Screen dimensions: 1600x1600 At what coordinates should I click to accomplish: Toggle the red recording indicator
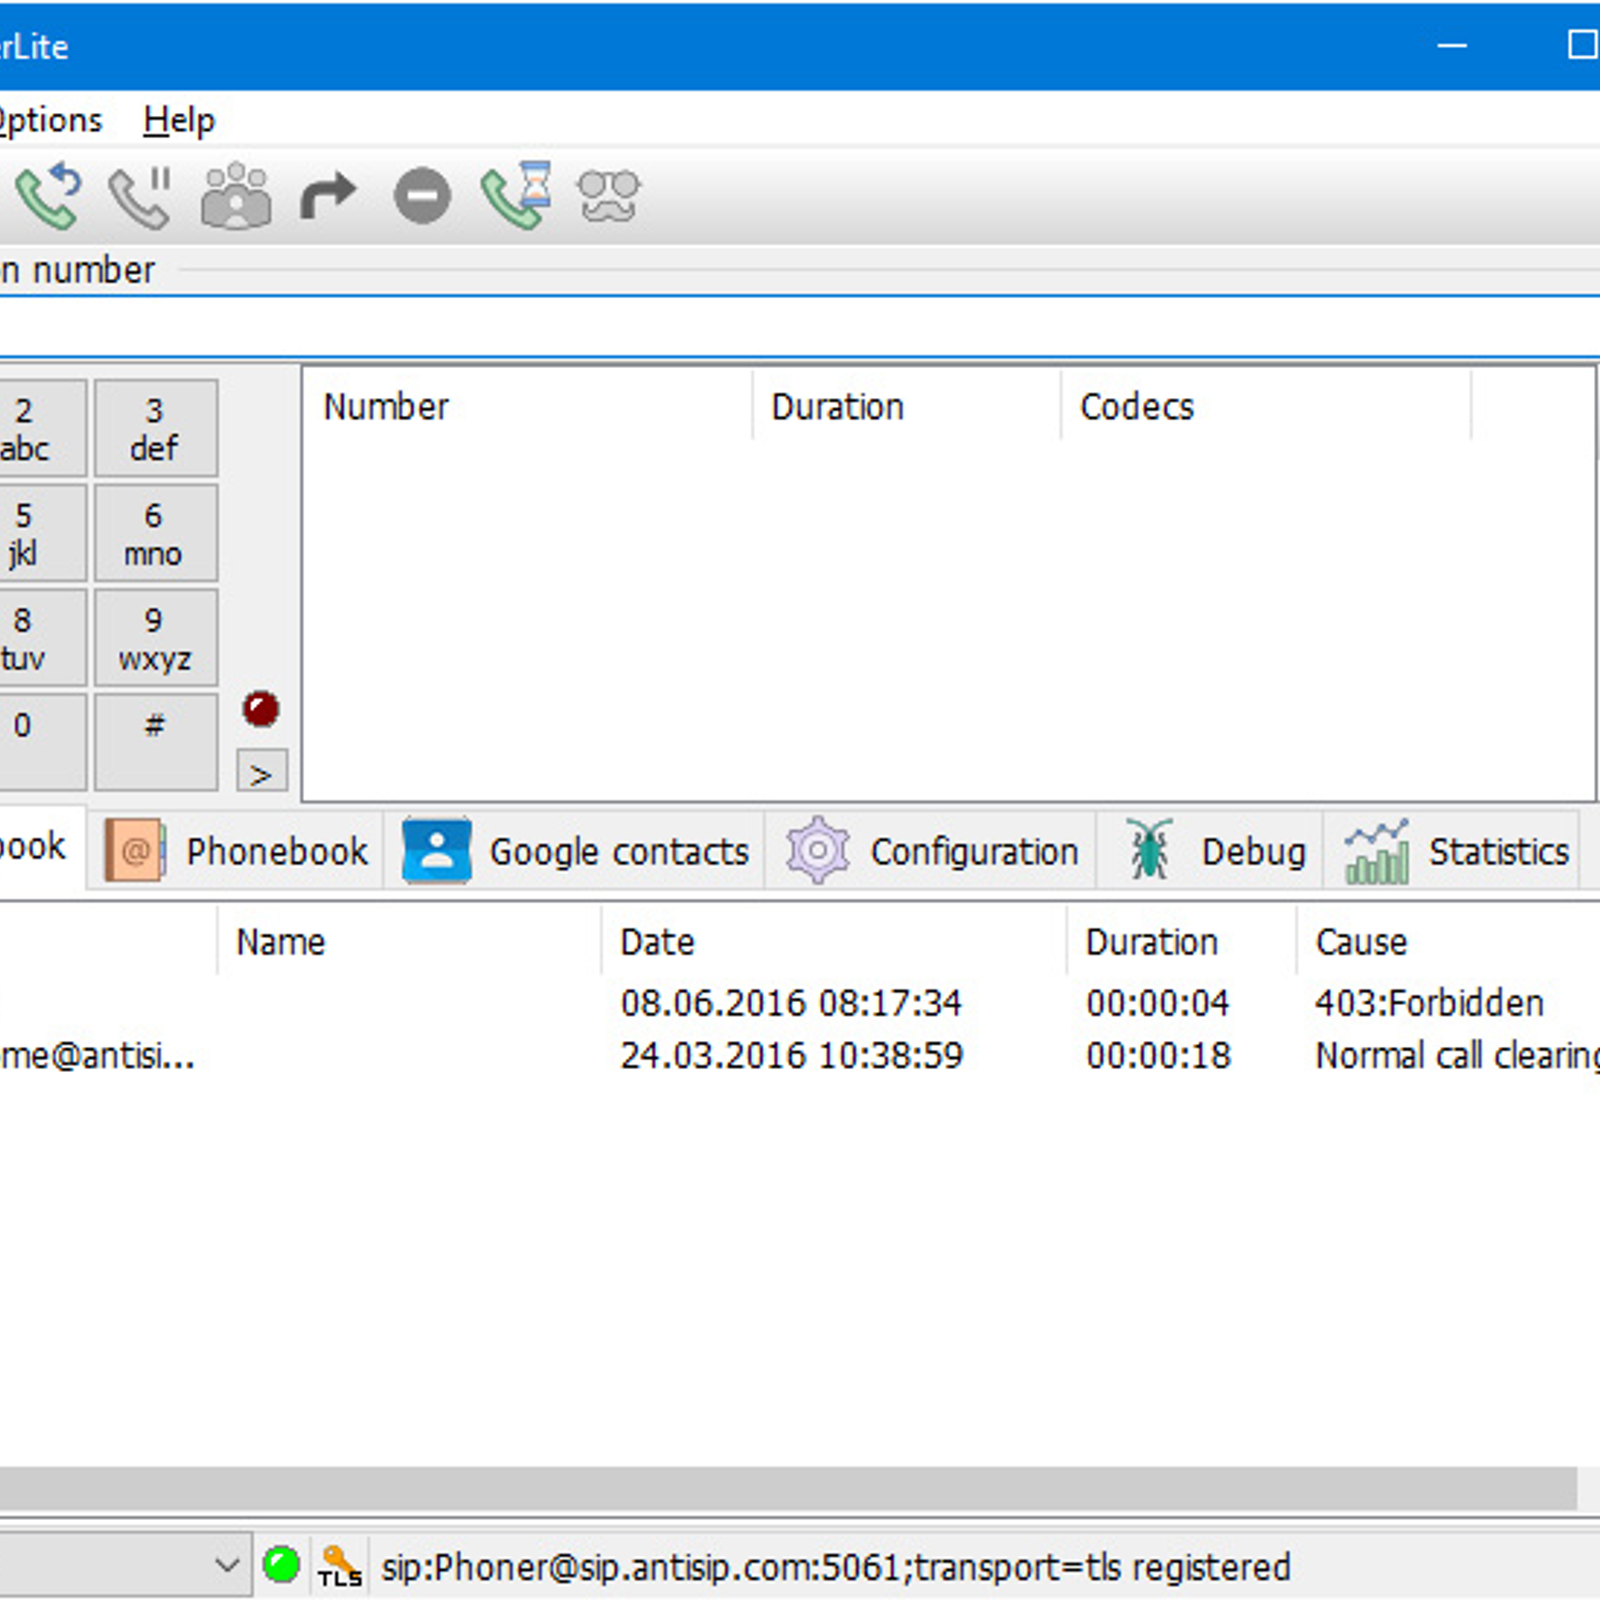259,707
